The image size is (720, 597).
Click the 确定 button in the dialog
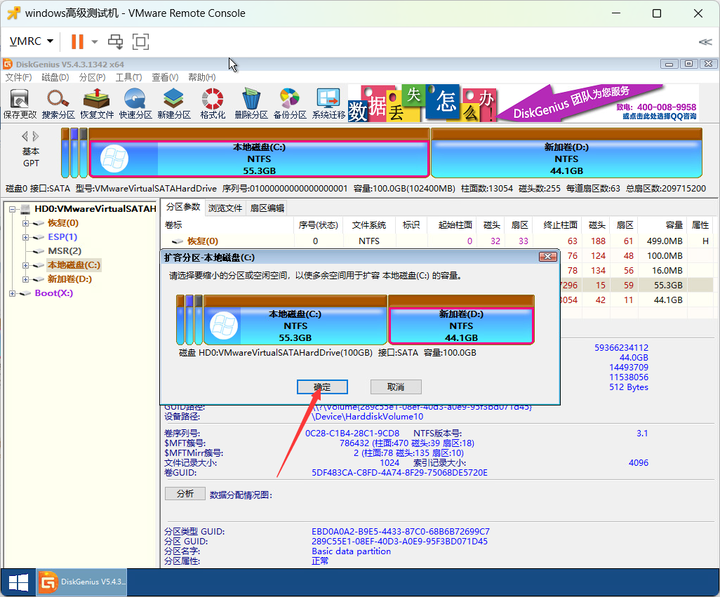tap(322, 387)
